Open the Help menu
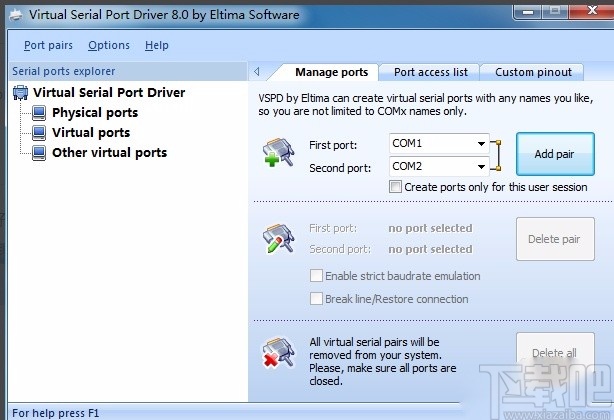Screen dimensions: 614x420 click(157, 45)
